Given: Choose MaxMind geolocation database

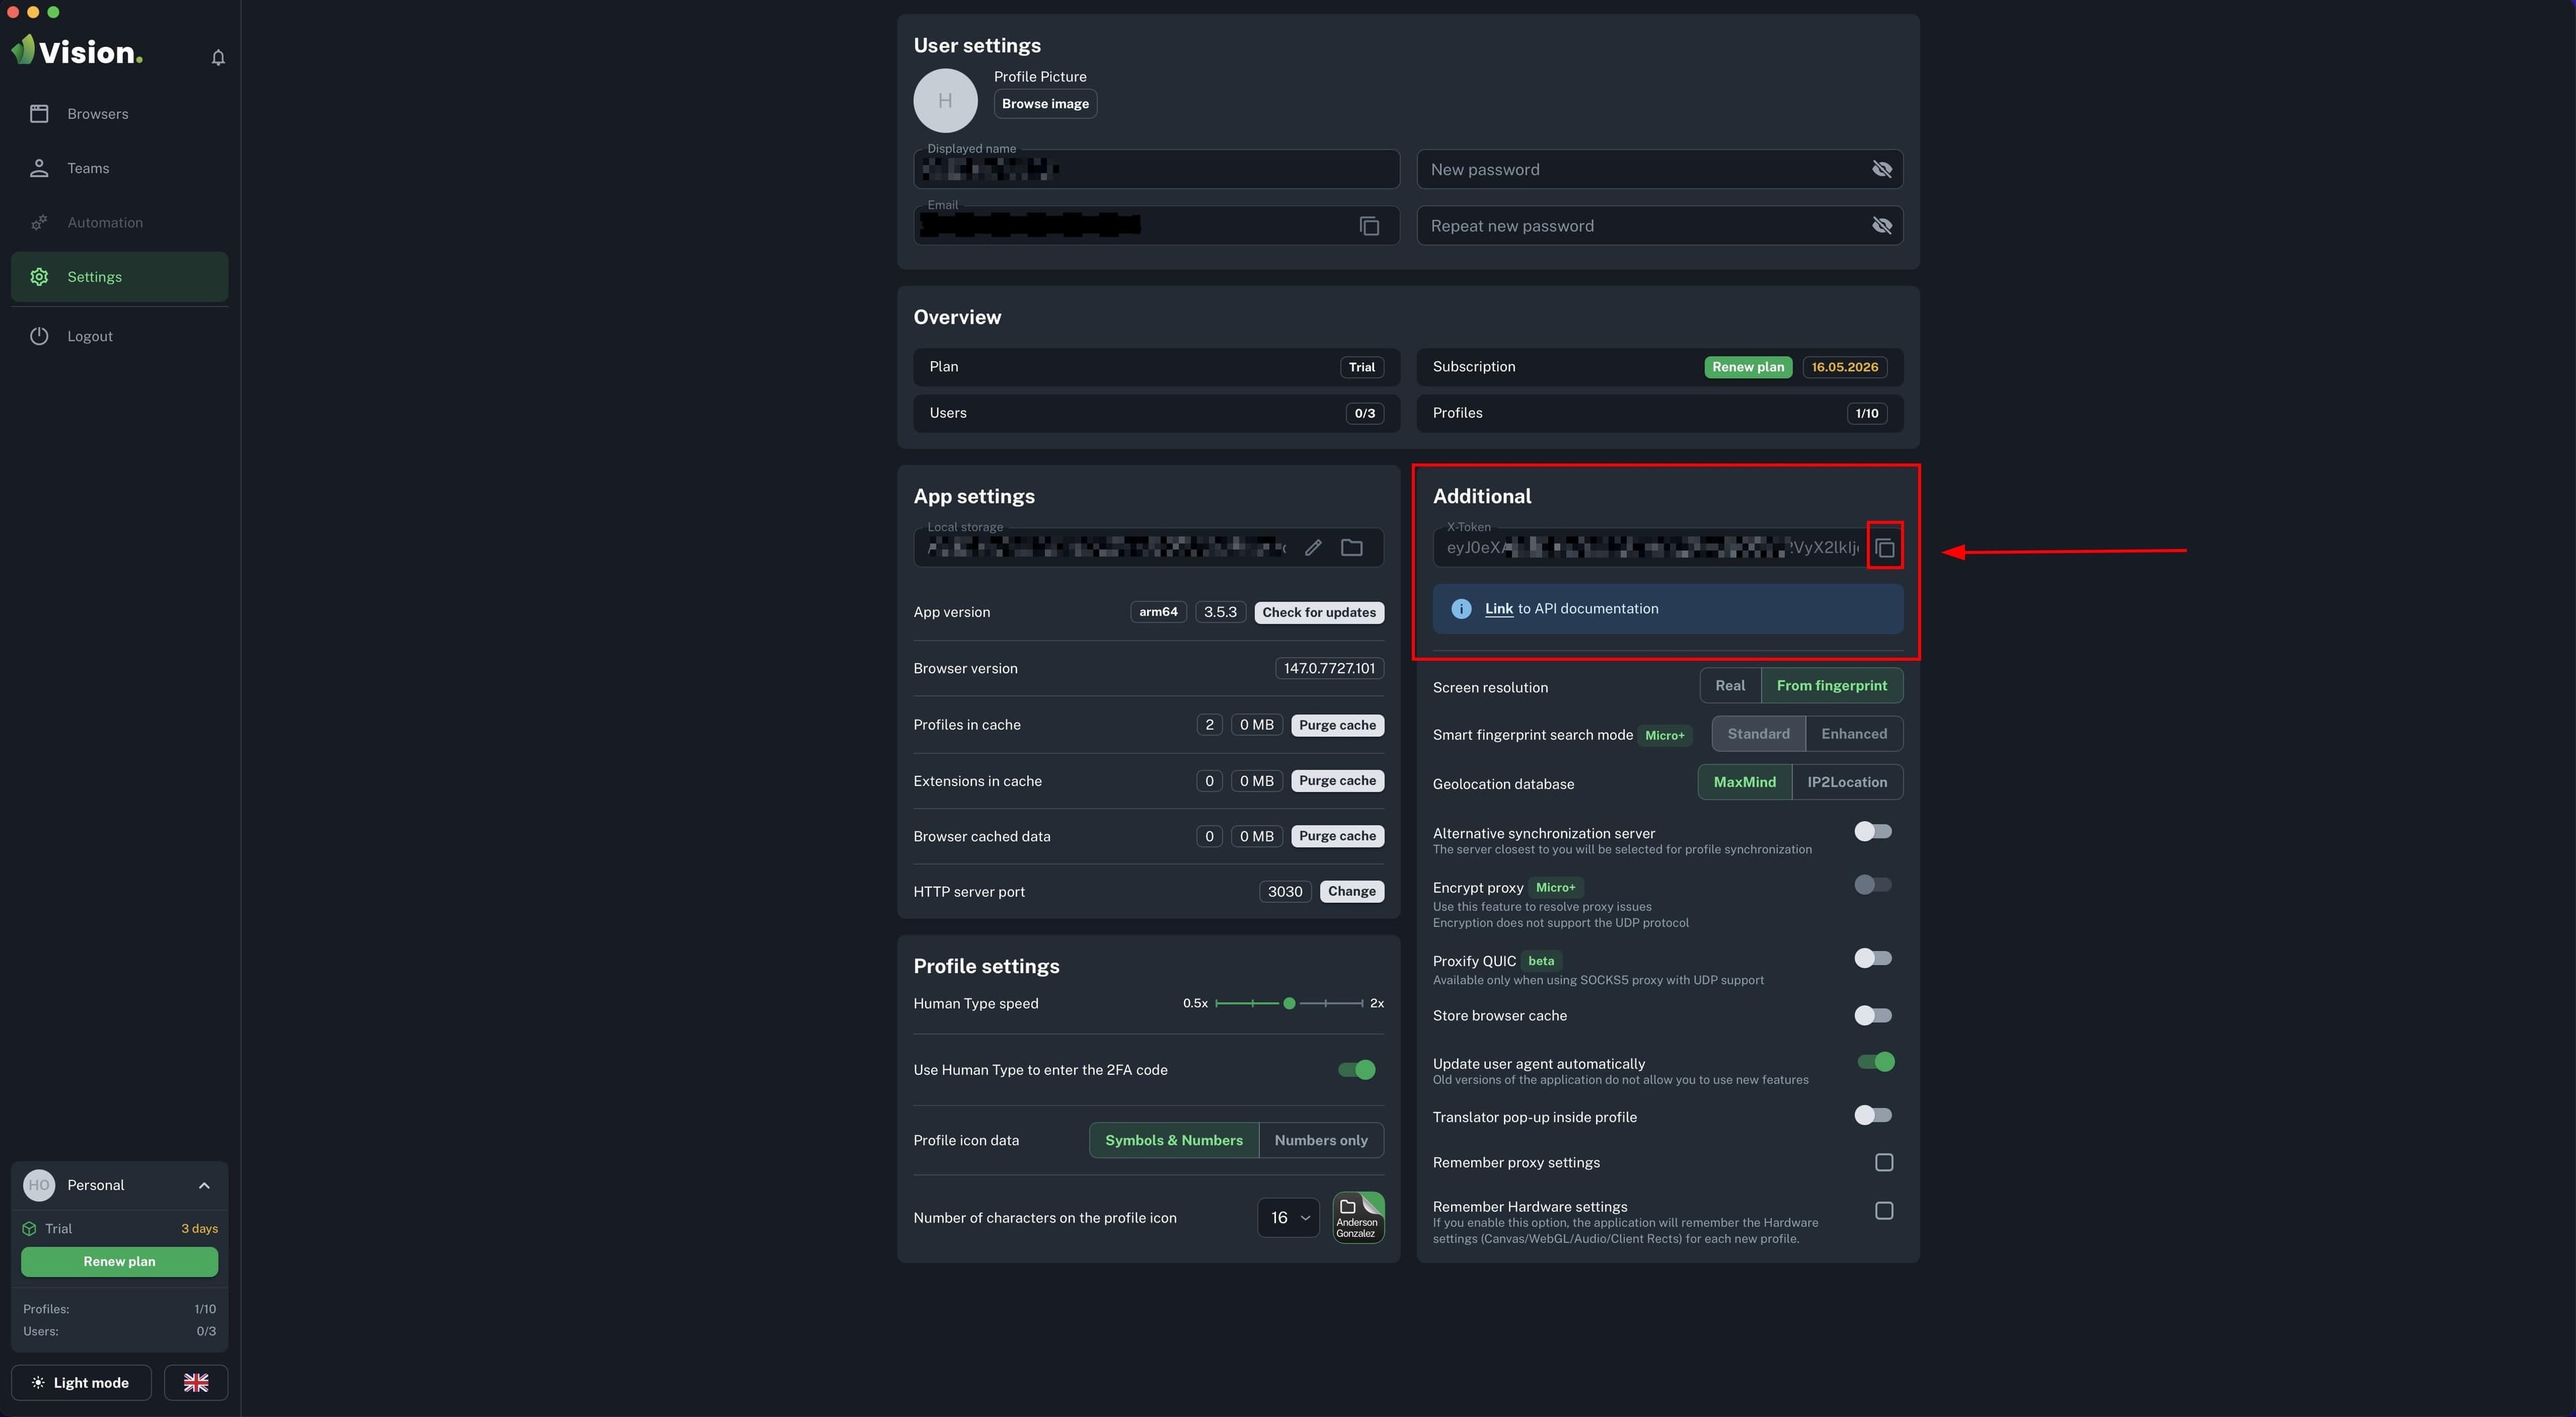Looking at the screenshot, I should point(1744,782).
